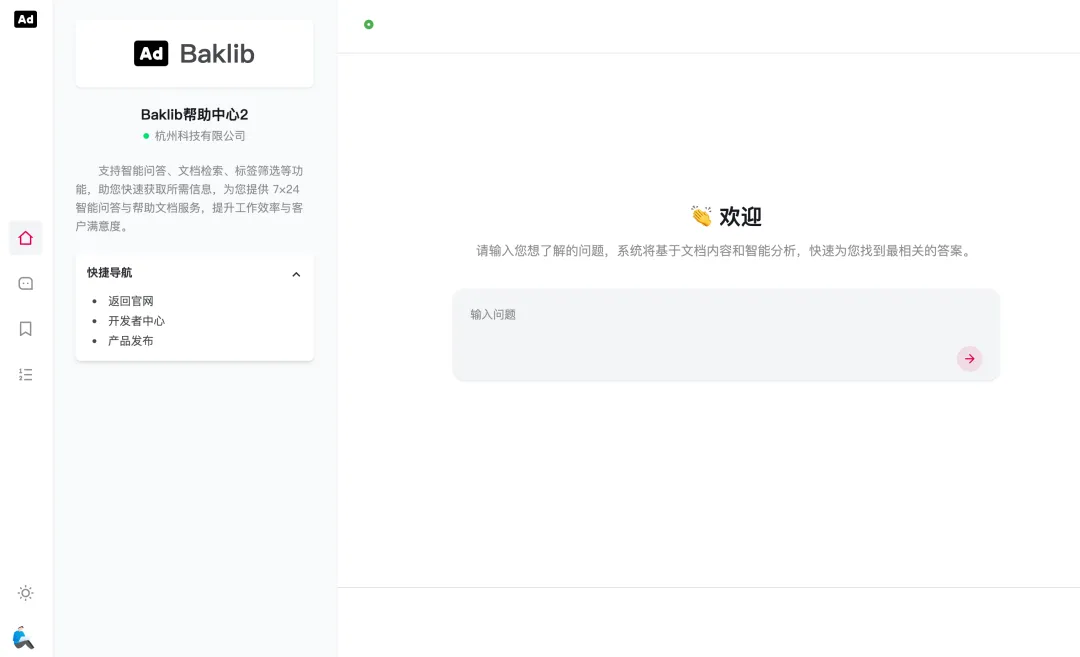Click the Baklib帮助中心2 title
The image size is (1080, 657).
(x=194, y=114)
